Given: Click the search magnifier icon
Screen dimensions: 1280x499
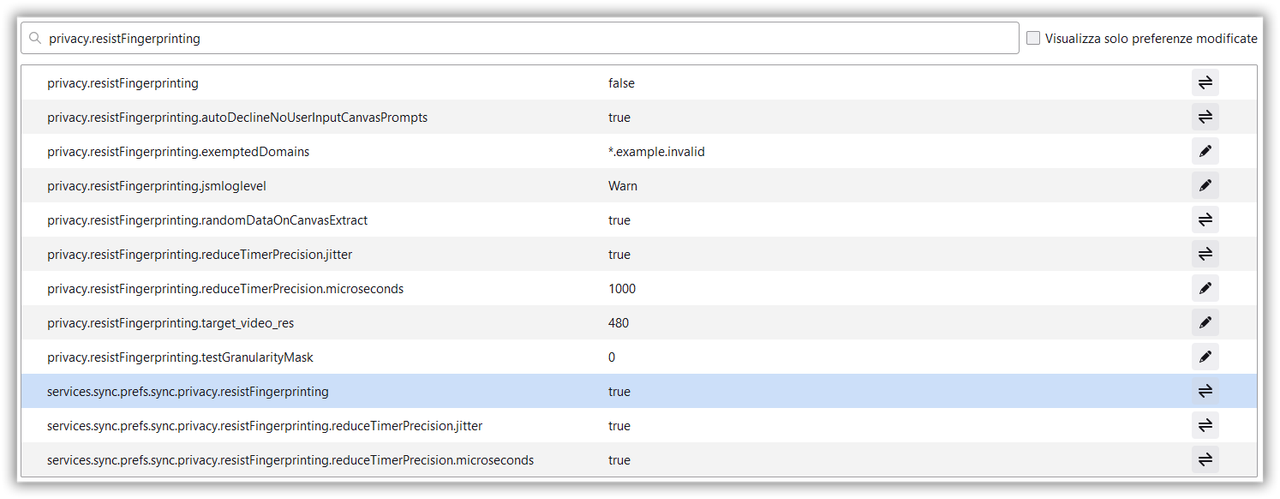Looking at the screenshot, I should click(35, 38).
